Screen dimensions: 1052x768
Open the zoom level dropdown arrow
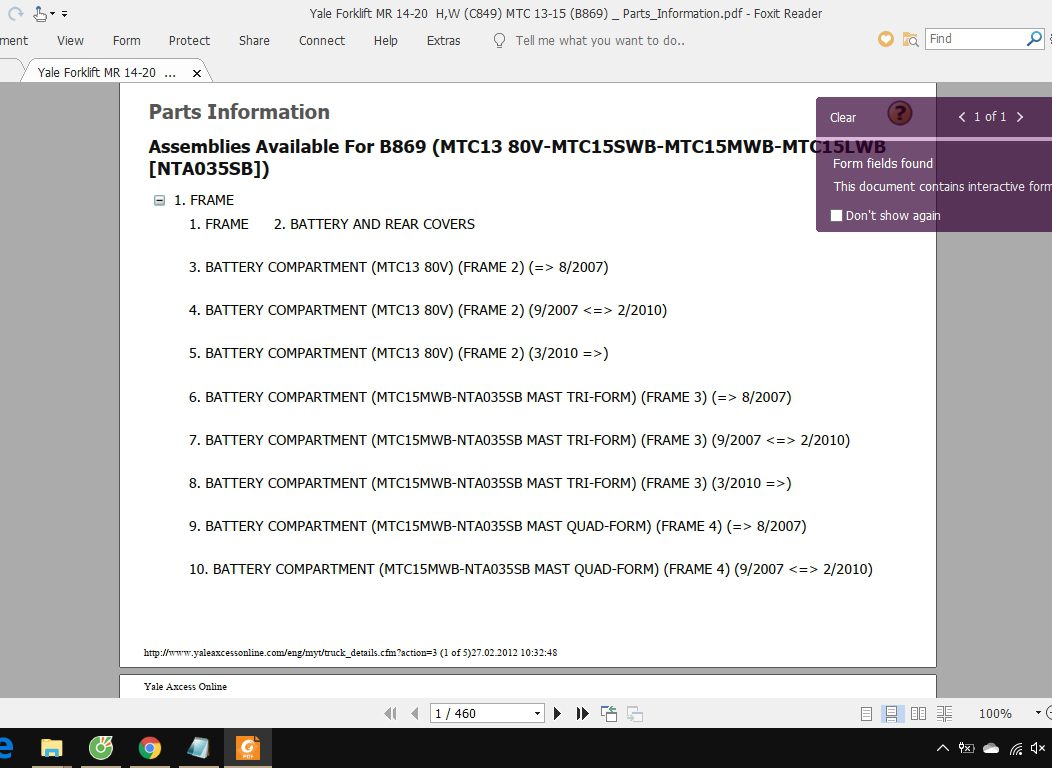(x=1037, y=713)
